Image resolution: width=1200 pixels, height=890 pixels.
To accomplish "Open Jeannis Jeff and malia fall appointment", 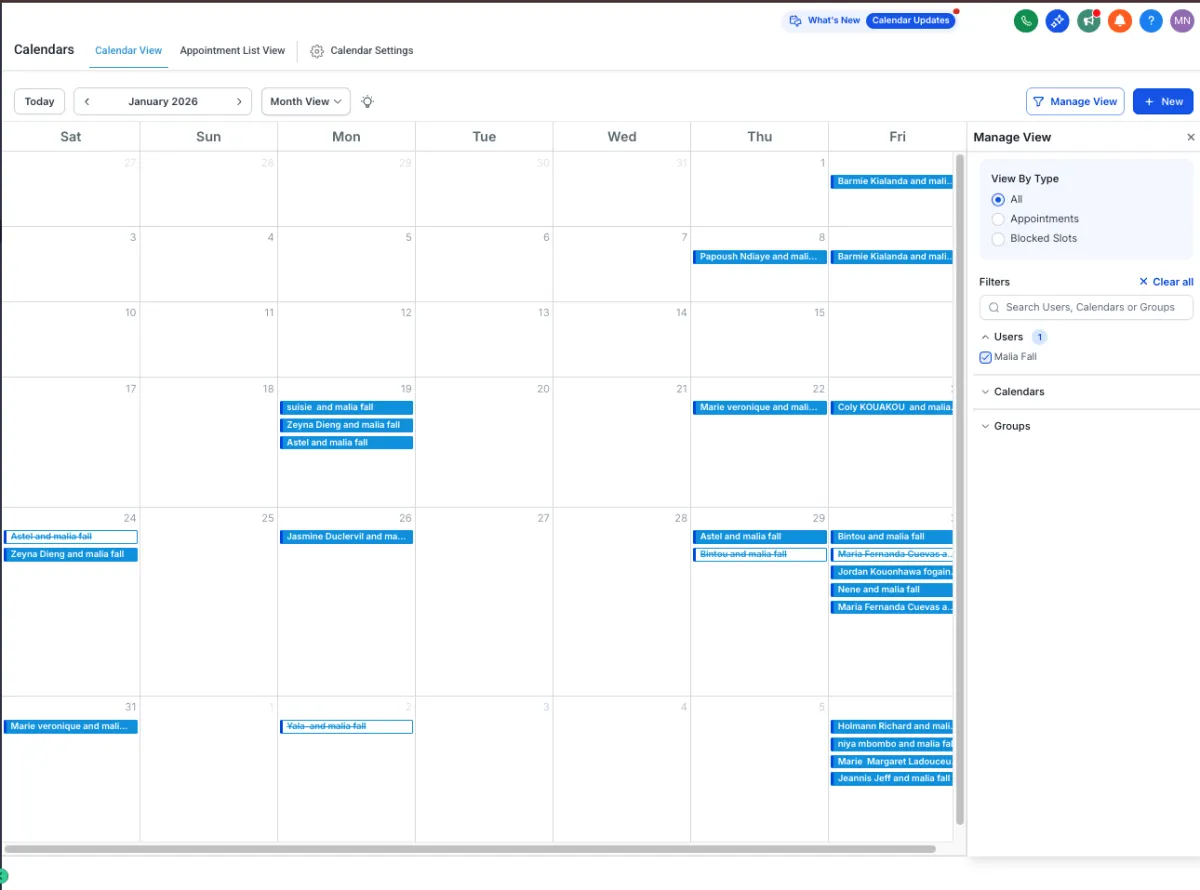I will tap(892, 779).
